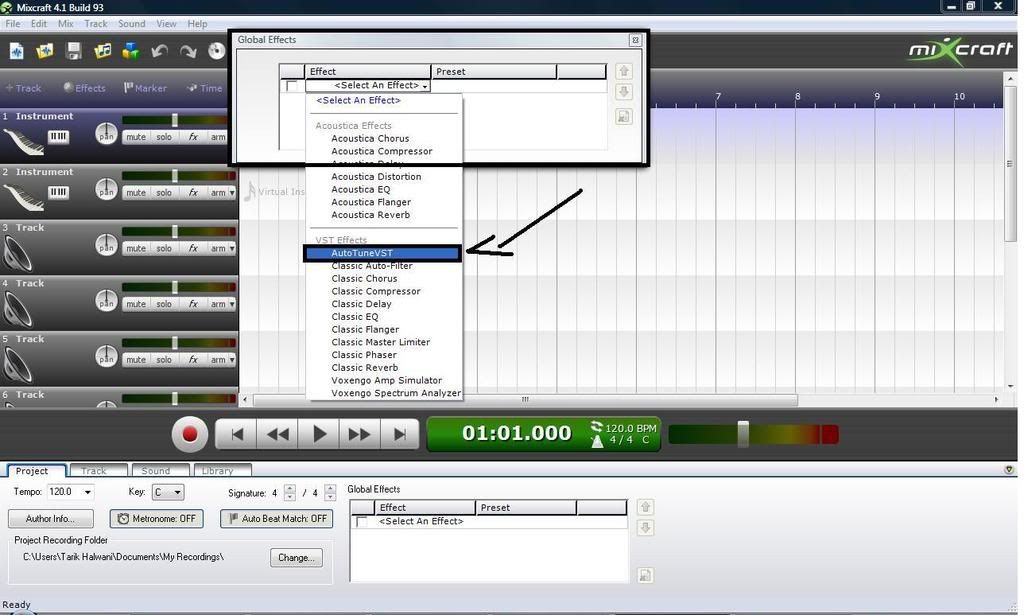Click the Burn CD disc icon
Screen dimensions: 1024x615
pos(216,51)
